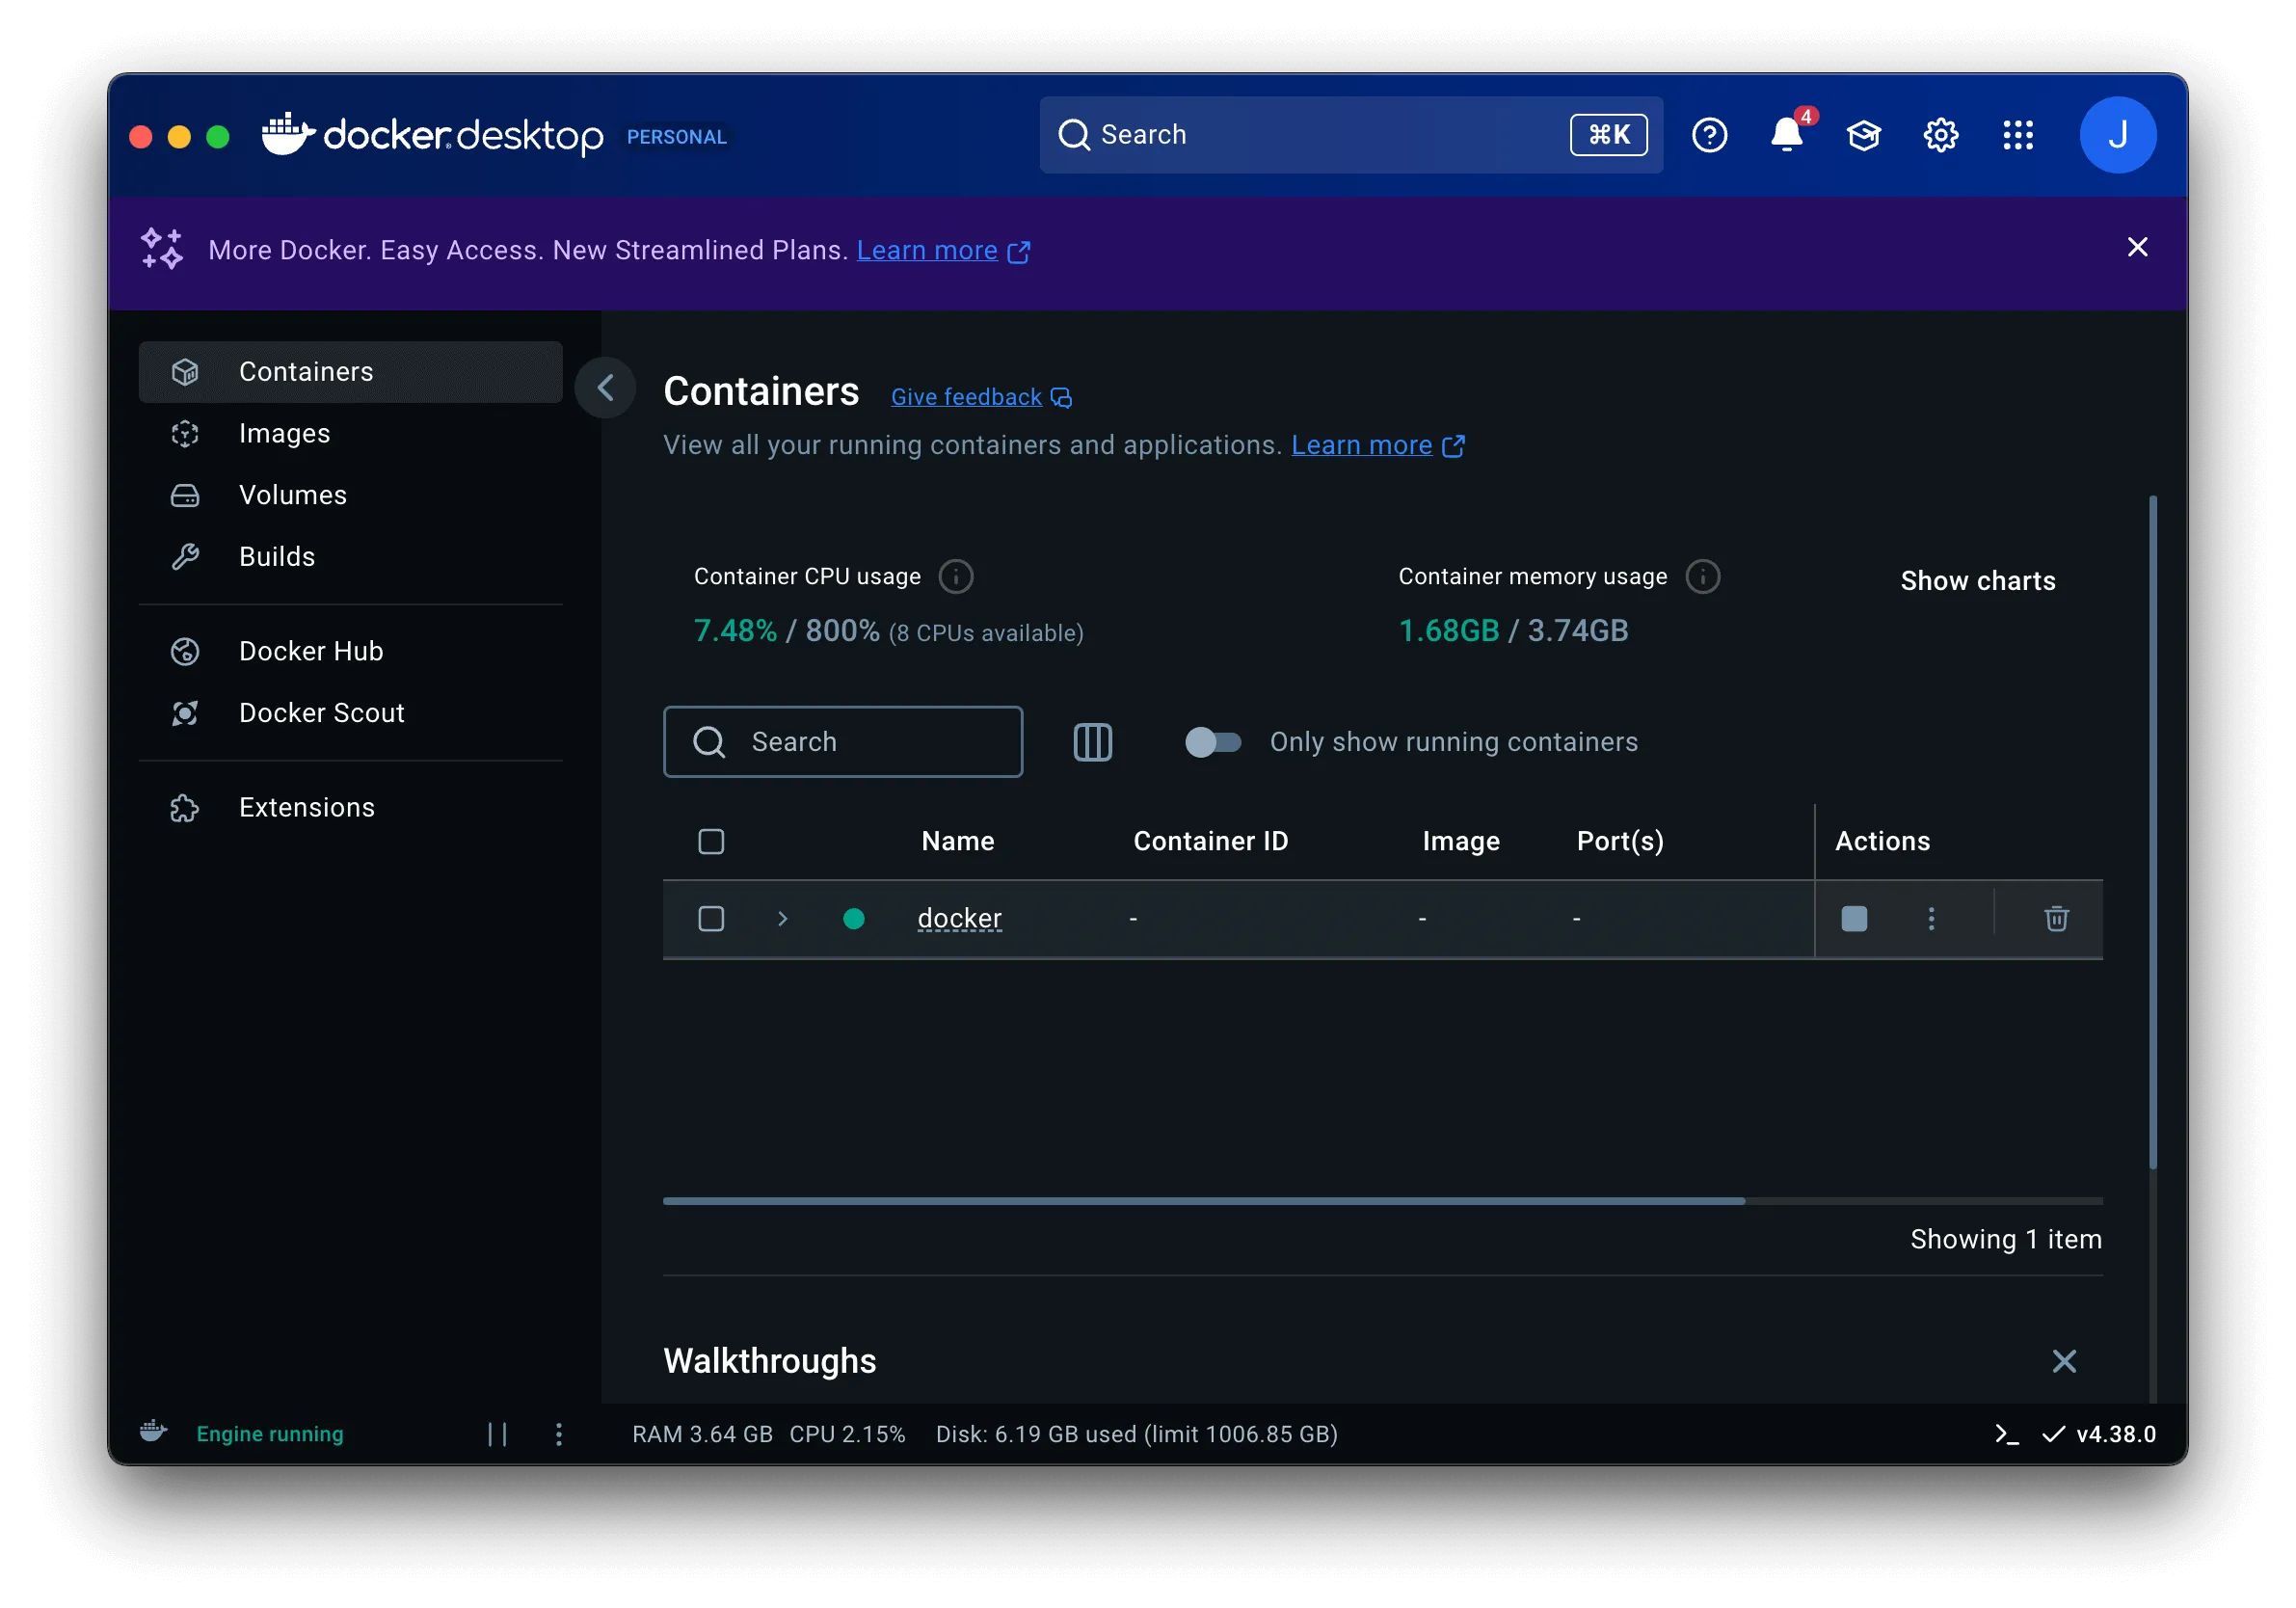This screenshot has width=2296, height=1608.
Task: Open the docker container name link
Action: (x=959, y=919)
